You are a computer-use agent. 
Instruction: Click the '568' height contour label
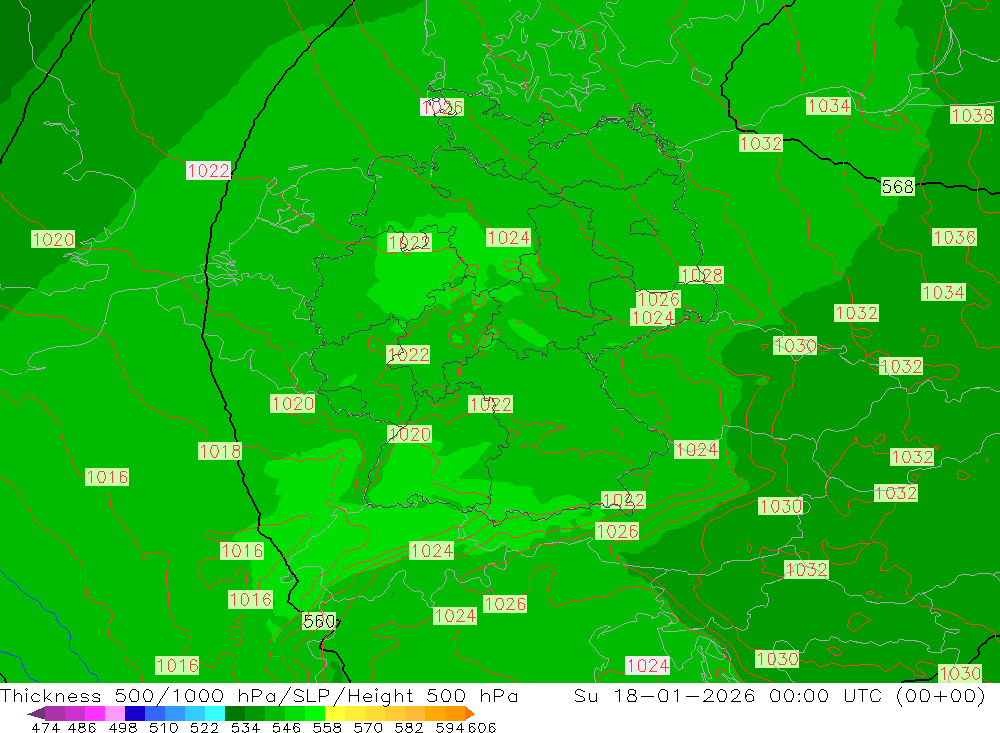[897, 187]
